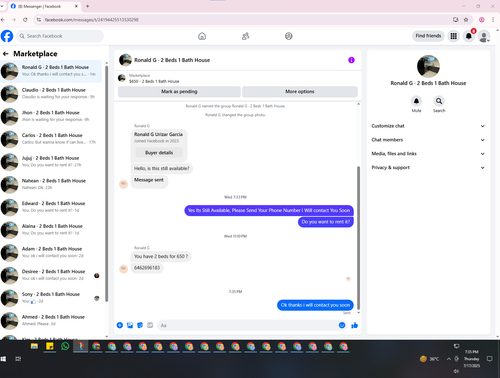
Task: Click the 'Ok thanks i will contact you soon' message
Action: tap(315, 305)
